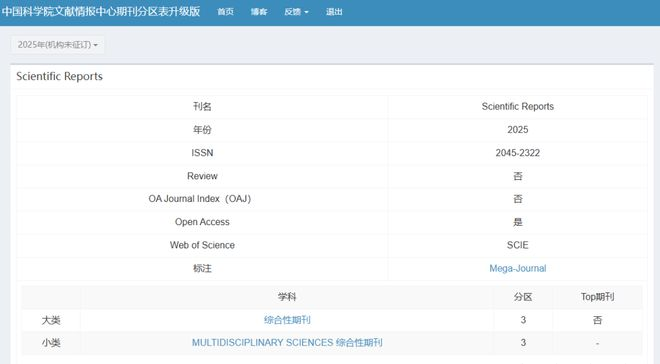Click the 分区 value 3 in 大类 row
The width and height of the screenshot is (660, 364).
[523, 320]
